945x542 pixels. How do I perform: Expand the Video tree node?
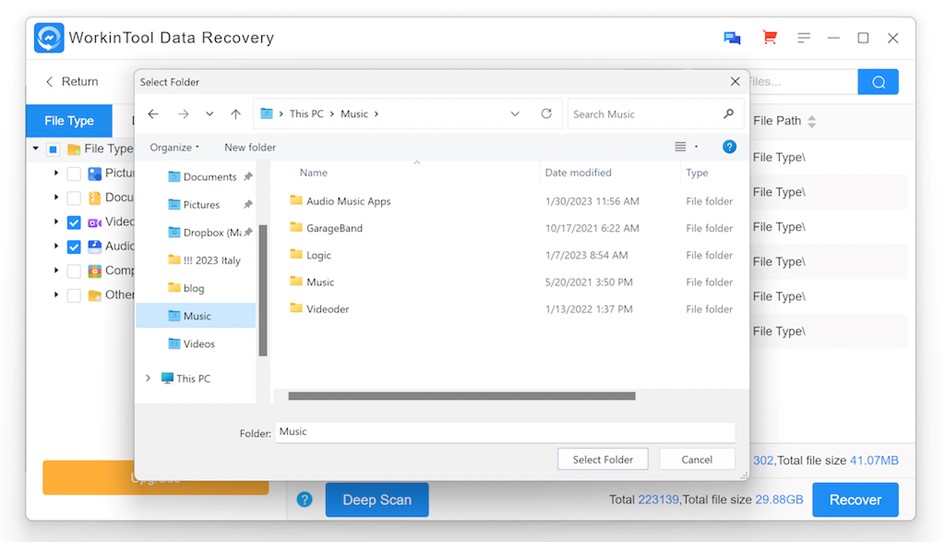tap(56, 222)
